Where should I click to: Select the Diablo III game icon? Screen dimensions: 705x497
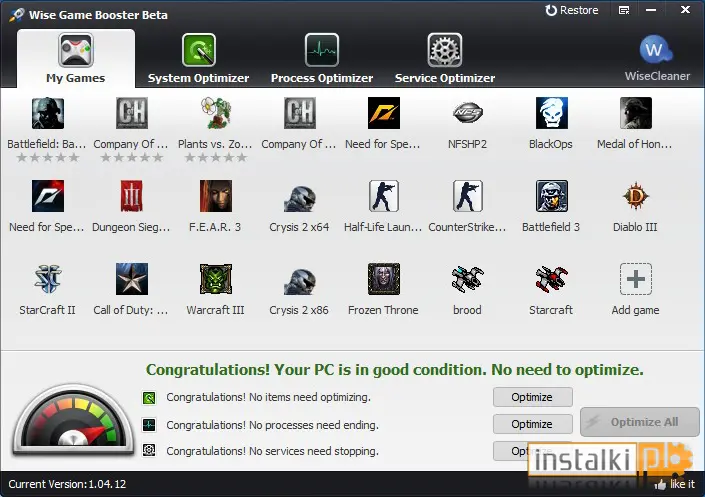635,196
